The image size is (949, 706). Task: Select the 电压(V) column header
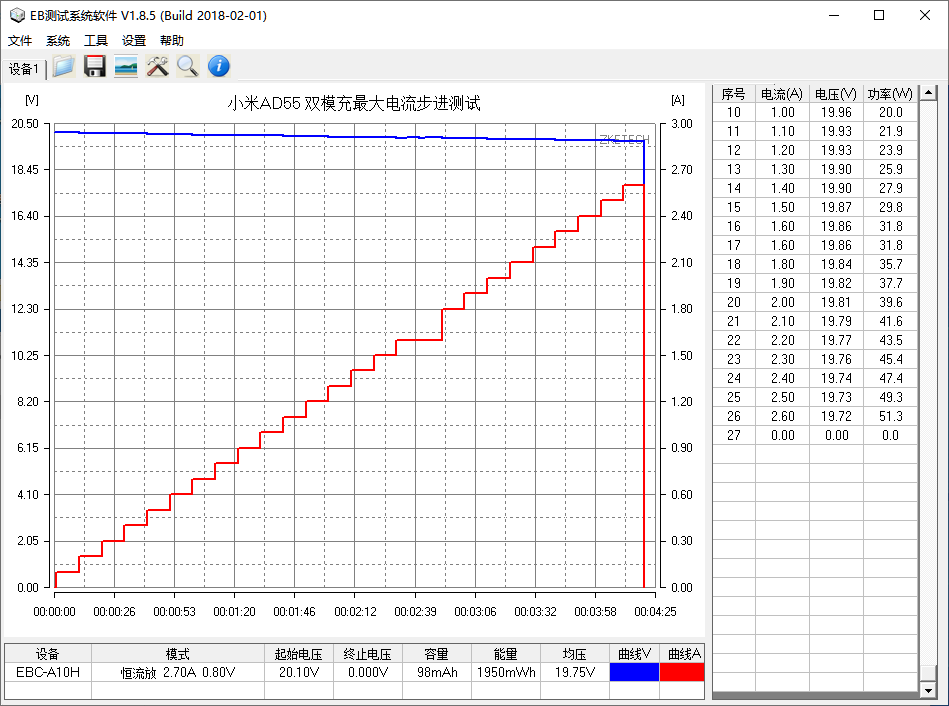(x=836, y=94)
